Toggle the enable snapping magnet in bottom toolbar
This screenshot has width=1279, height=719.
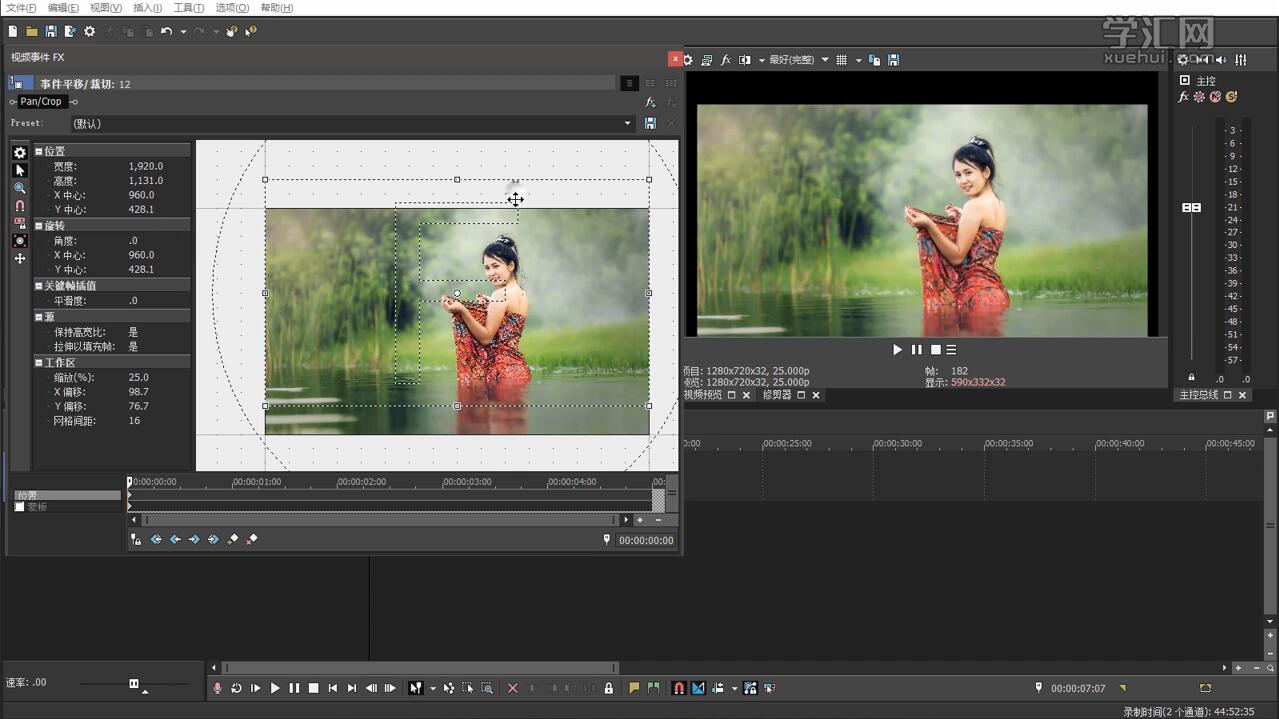click(x=679, y=688)
